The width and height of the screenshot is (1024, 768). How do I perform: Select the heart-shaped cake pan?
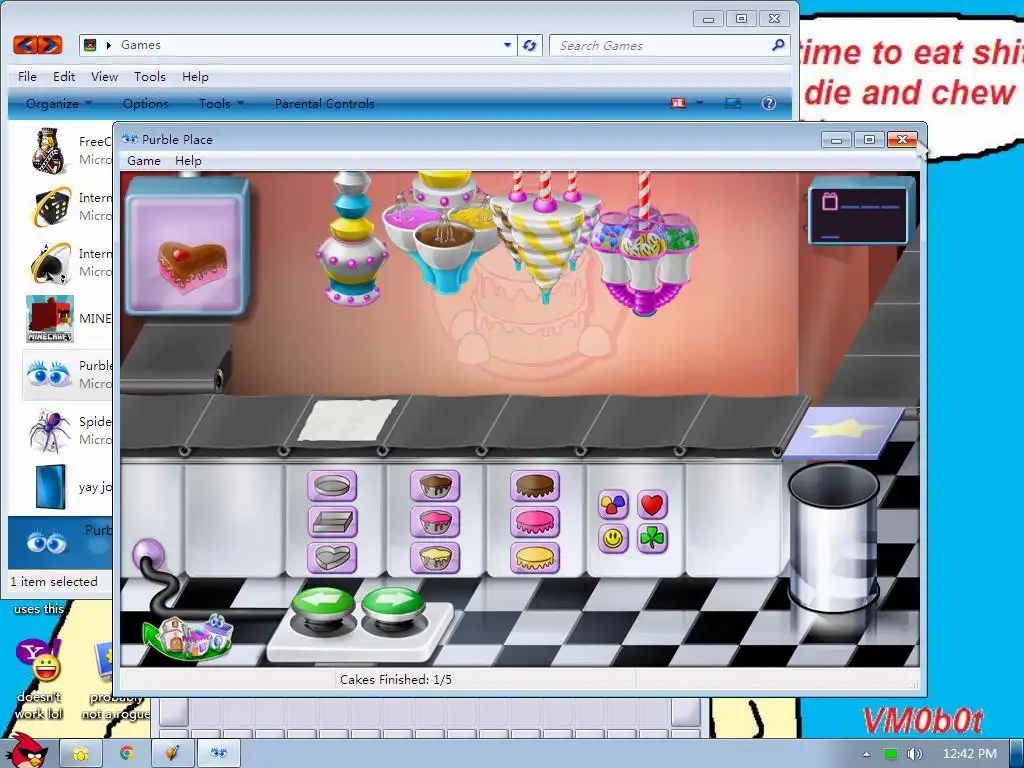click(x=332, y=558)
